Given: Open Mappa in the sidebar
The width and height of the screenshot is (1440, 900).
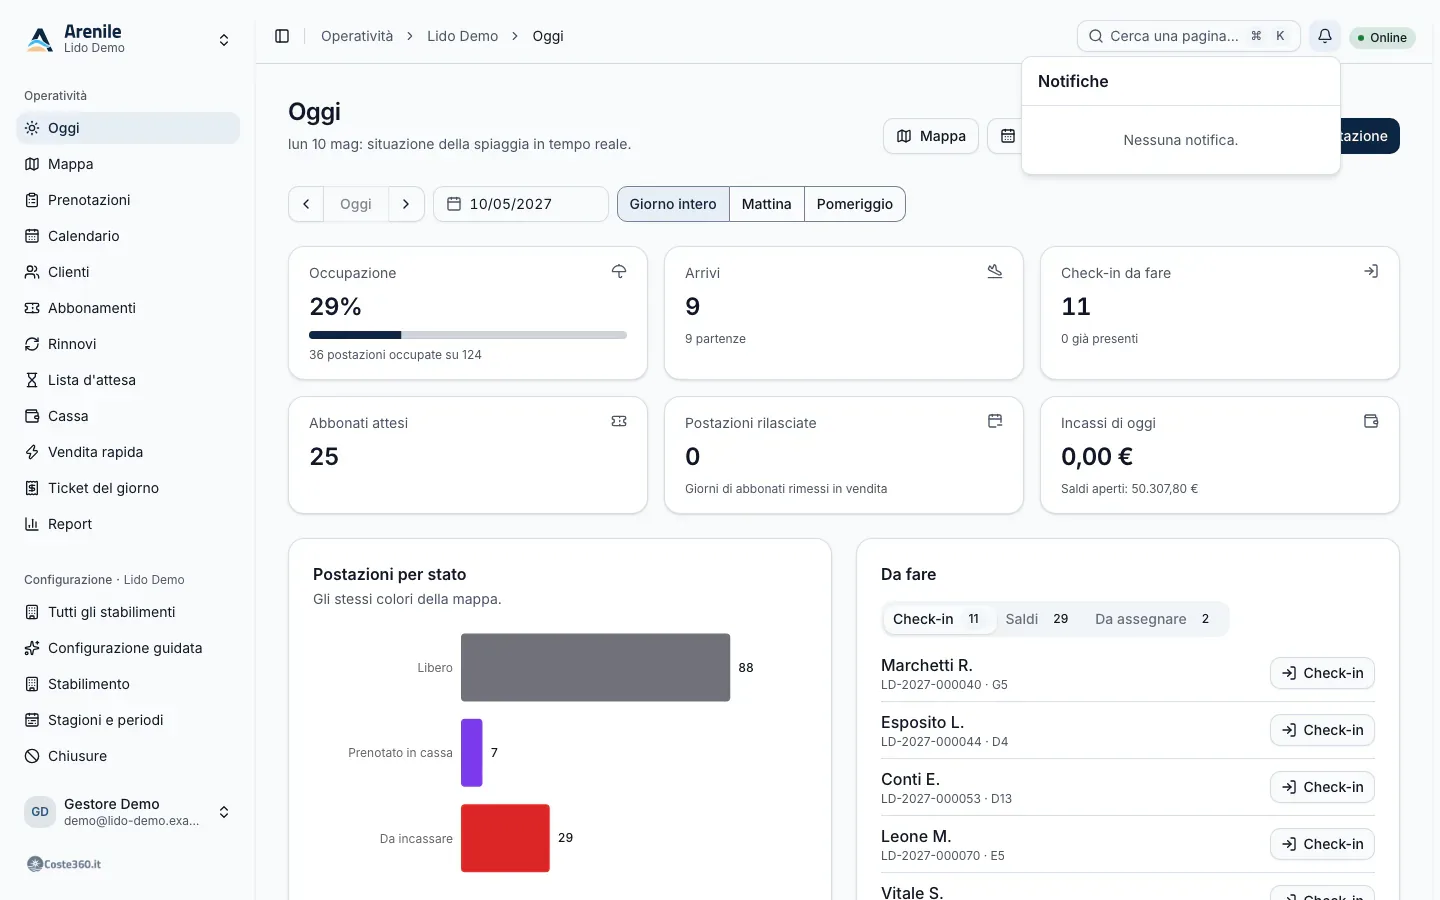Looking at the screenshot, I should point(128,164).
